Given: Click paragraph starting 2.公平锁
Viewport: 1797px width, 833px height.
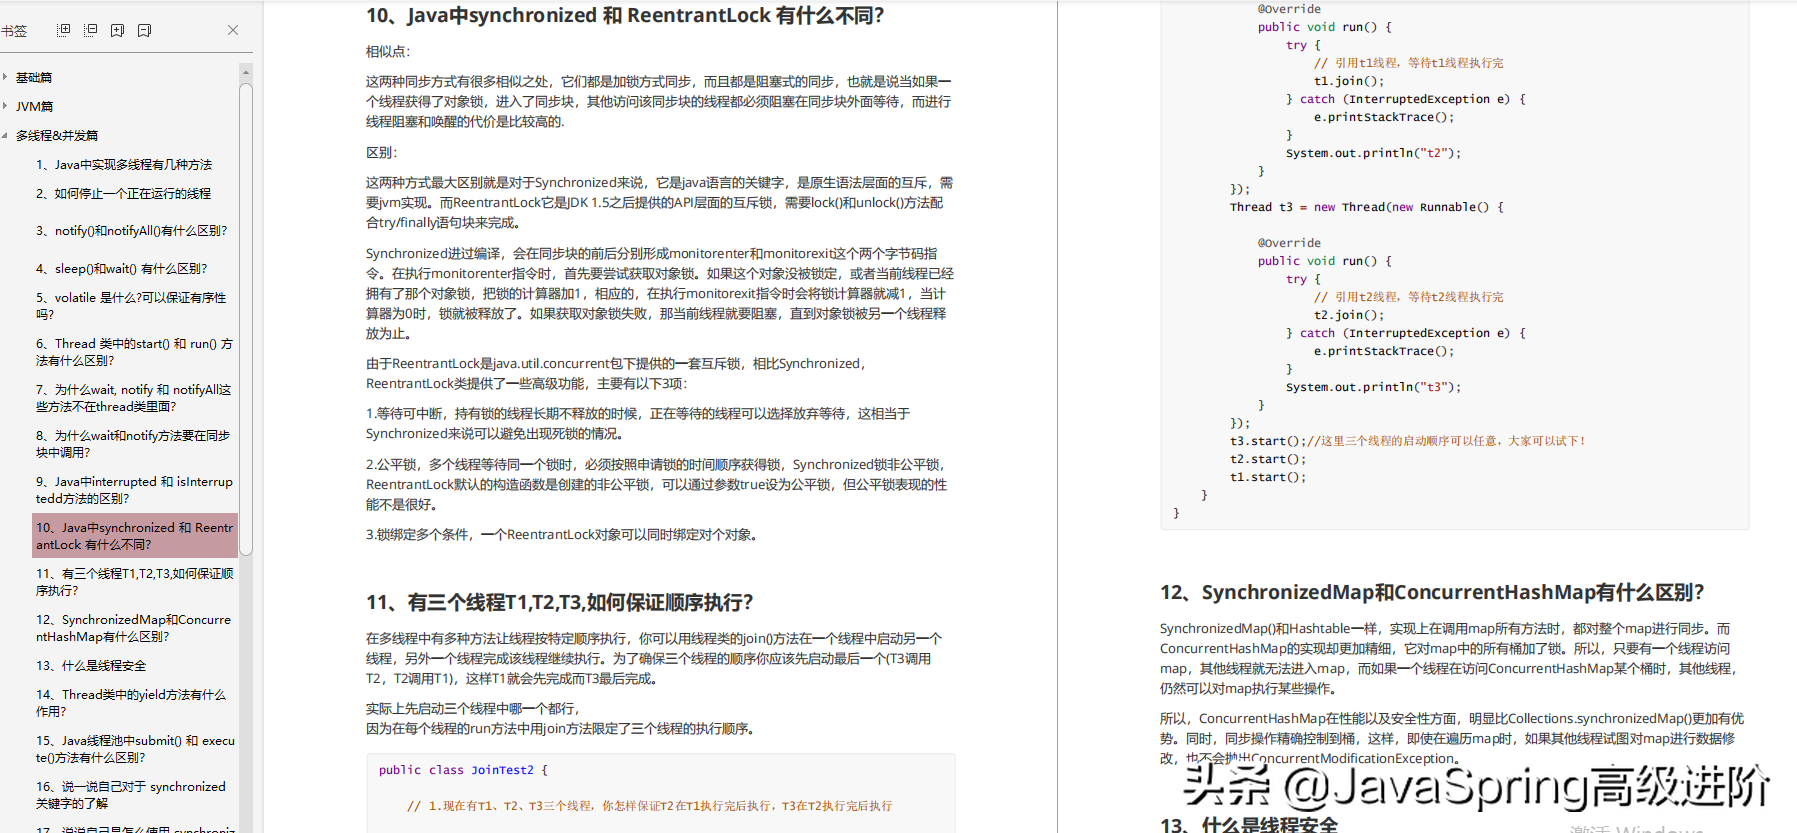Looking at the screenshot, I should [657, 484].
